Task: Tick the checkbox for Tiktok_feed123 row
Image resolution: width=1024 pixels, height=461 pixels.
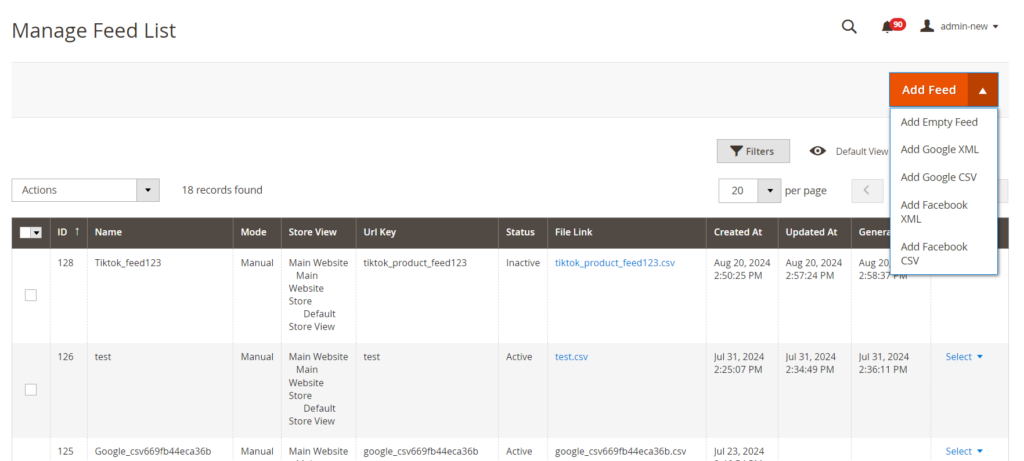Action: (31, 295)
